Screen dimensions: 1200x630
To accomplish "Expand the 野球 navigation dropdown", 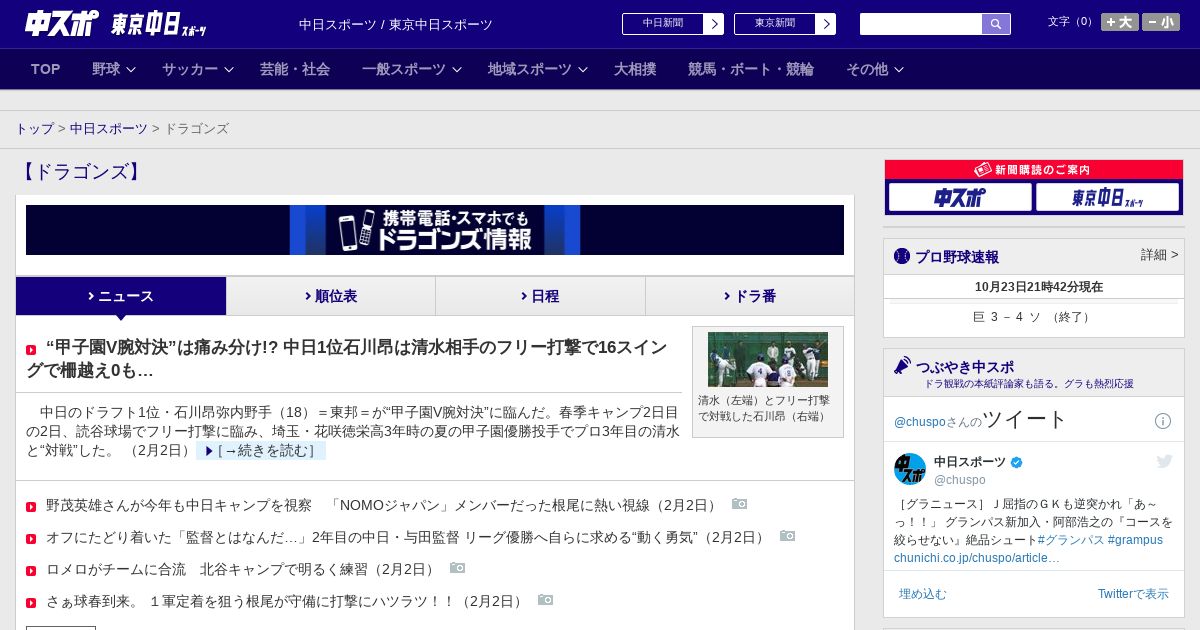I will click(114, 69).
